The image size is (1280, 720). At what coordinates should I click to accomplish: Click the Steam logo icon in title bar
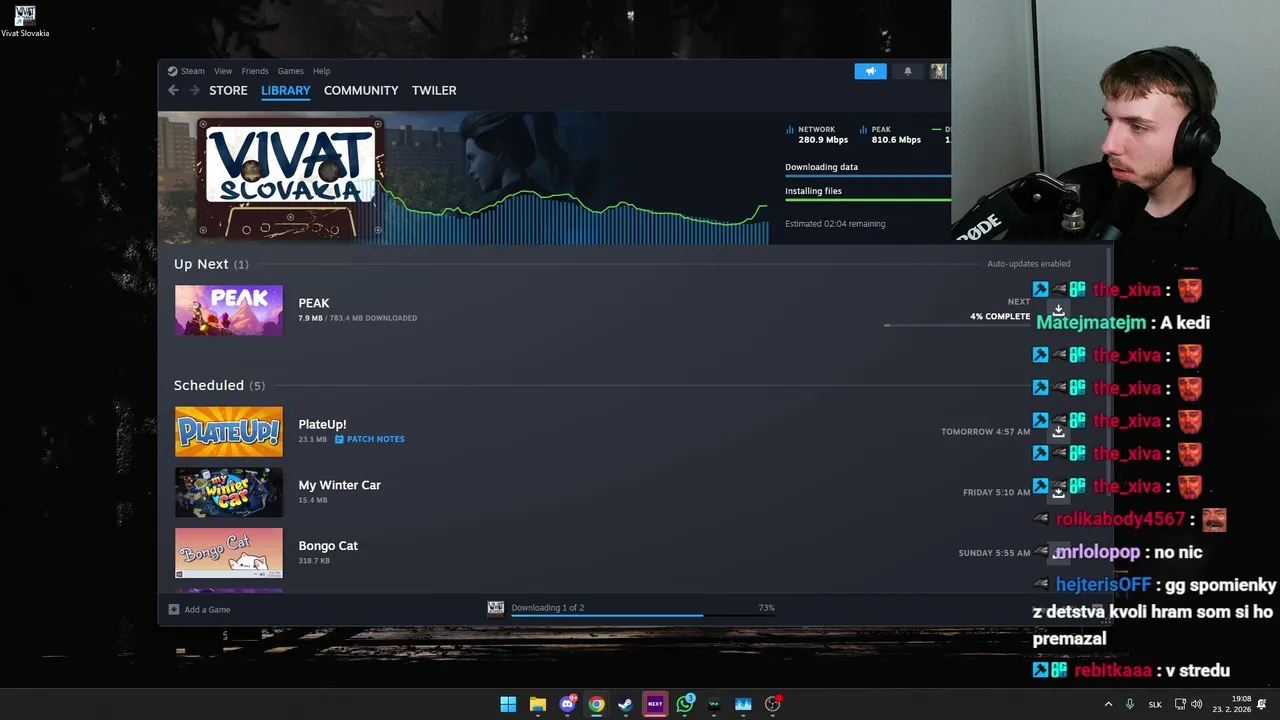(172, 71)
